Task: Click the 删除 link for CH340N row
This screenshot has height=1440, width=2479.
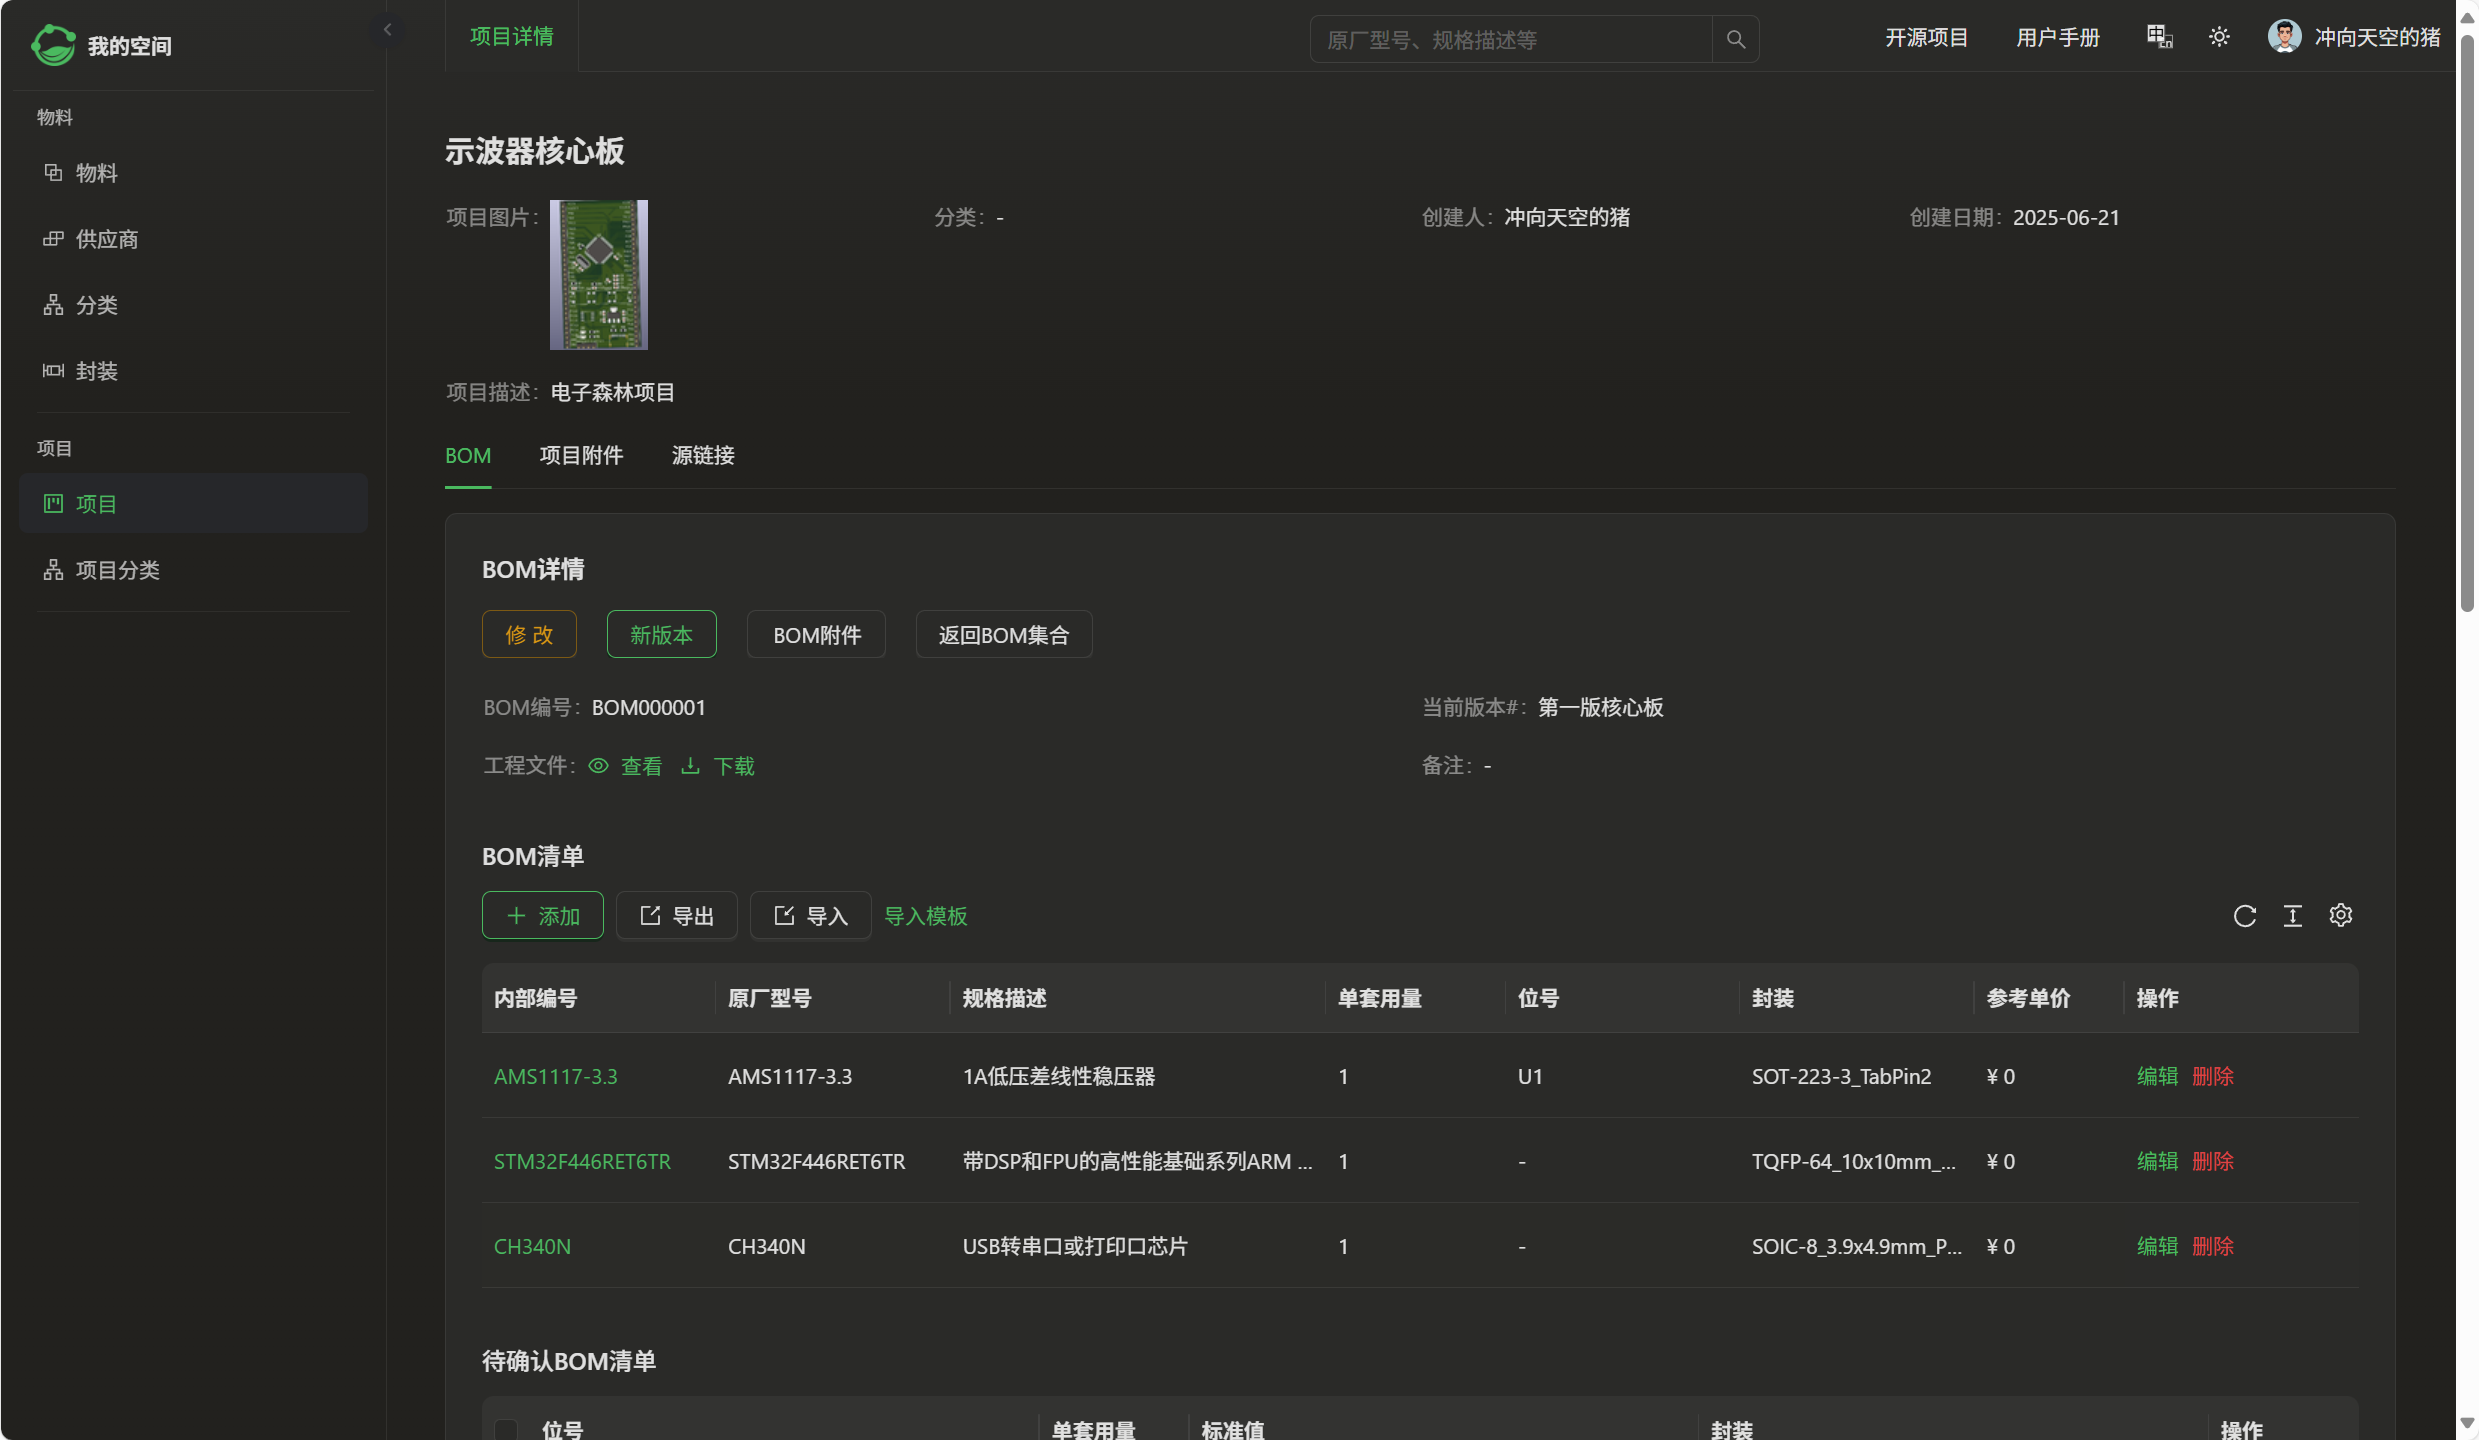Action: tap(2212, 1246)
